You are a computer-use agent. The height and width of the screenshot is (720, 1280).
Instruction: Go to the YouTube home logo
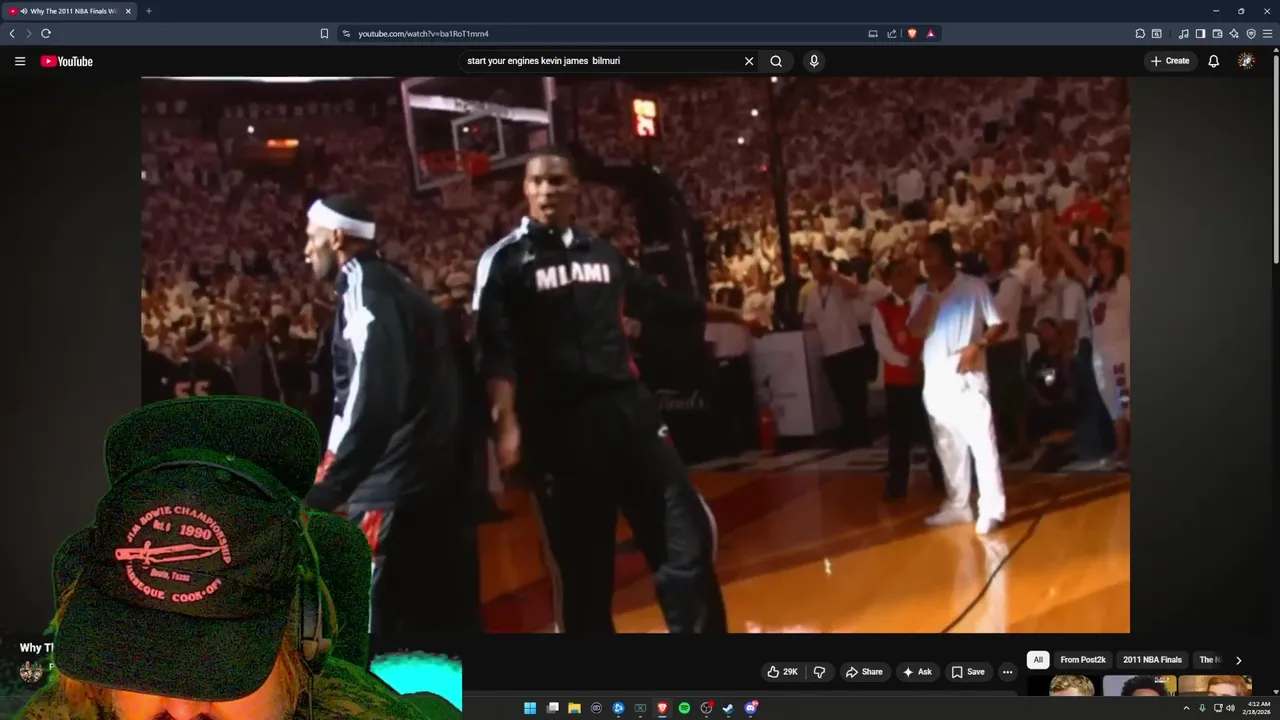pos(67,61)
